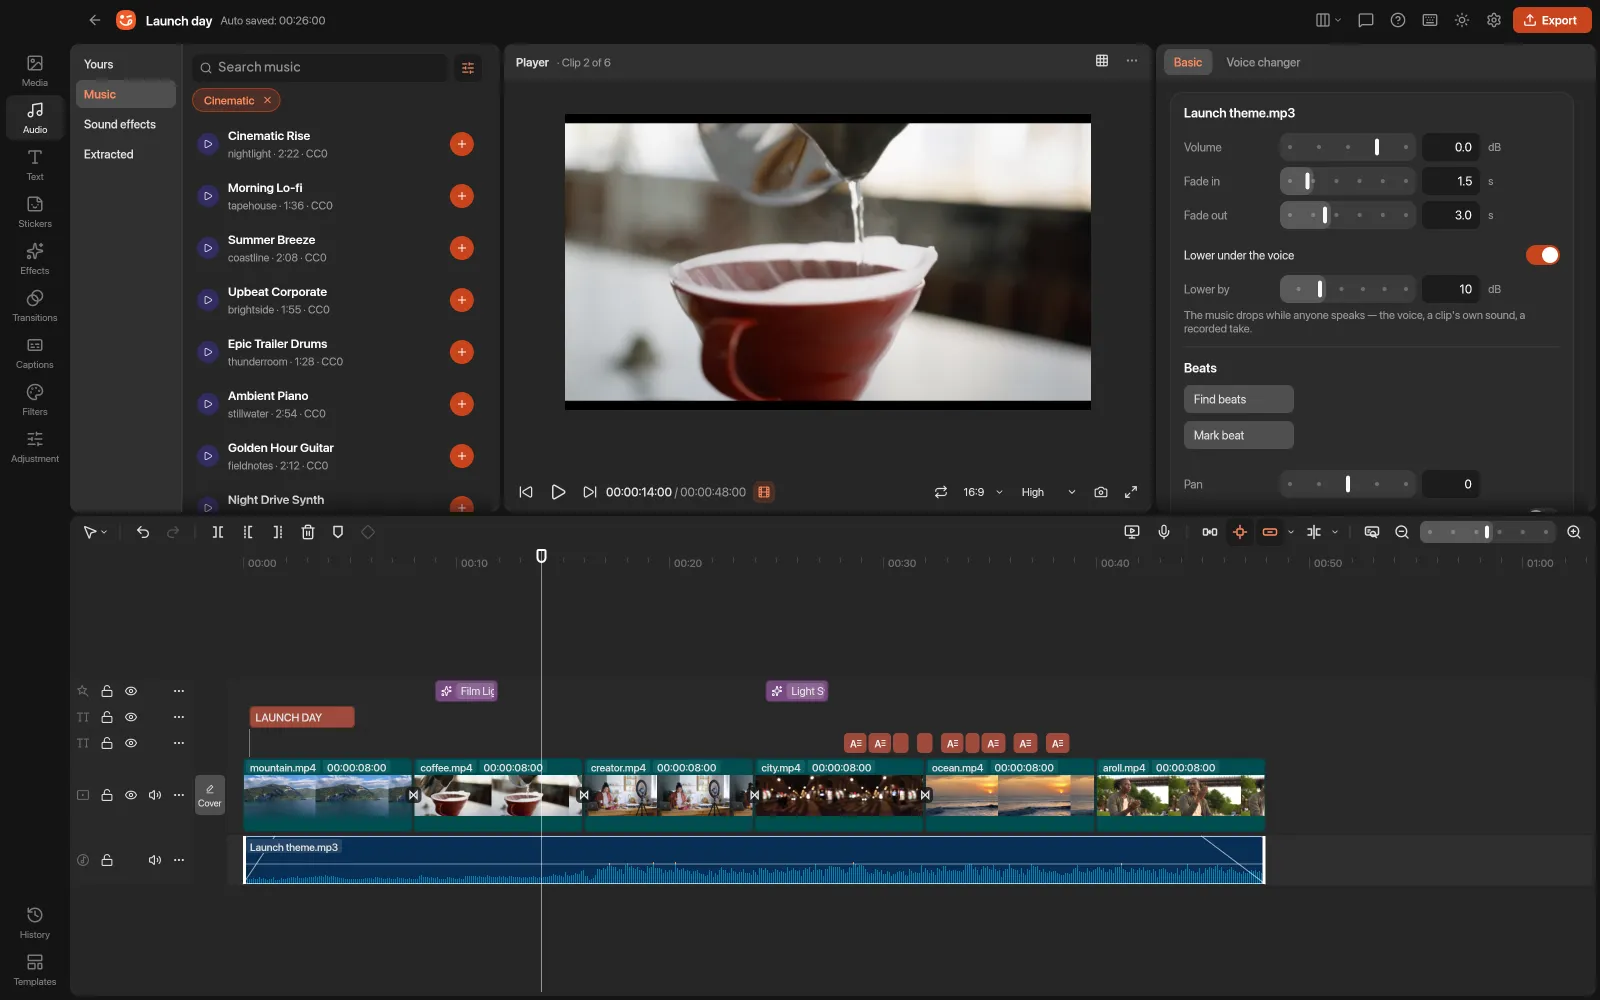Image resolution: width=1600 pixels, height=1000 pixels.
Task: Open the player's more options menu
Action: 1132,61
